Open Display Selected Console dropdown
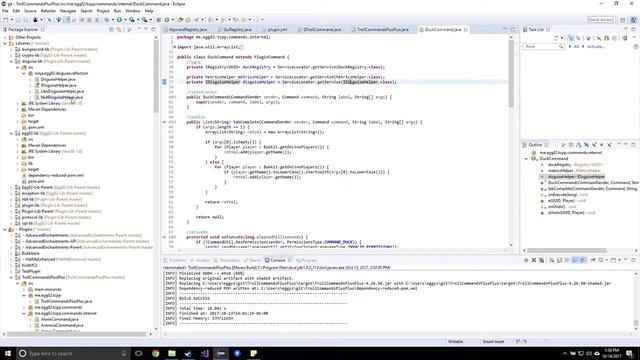This screenshot has width=640, height=360. [607, 260]
